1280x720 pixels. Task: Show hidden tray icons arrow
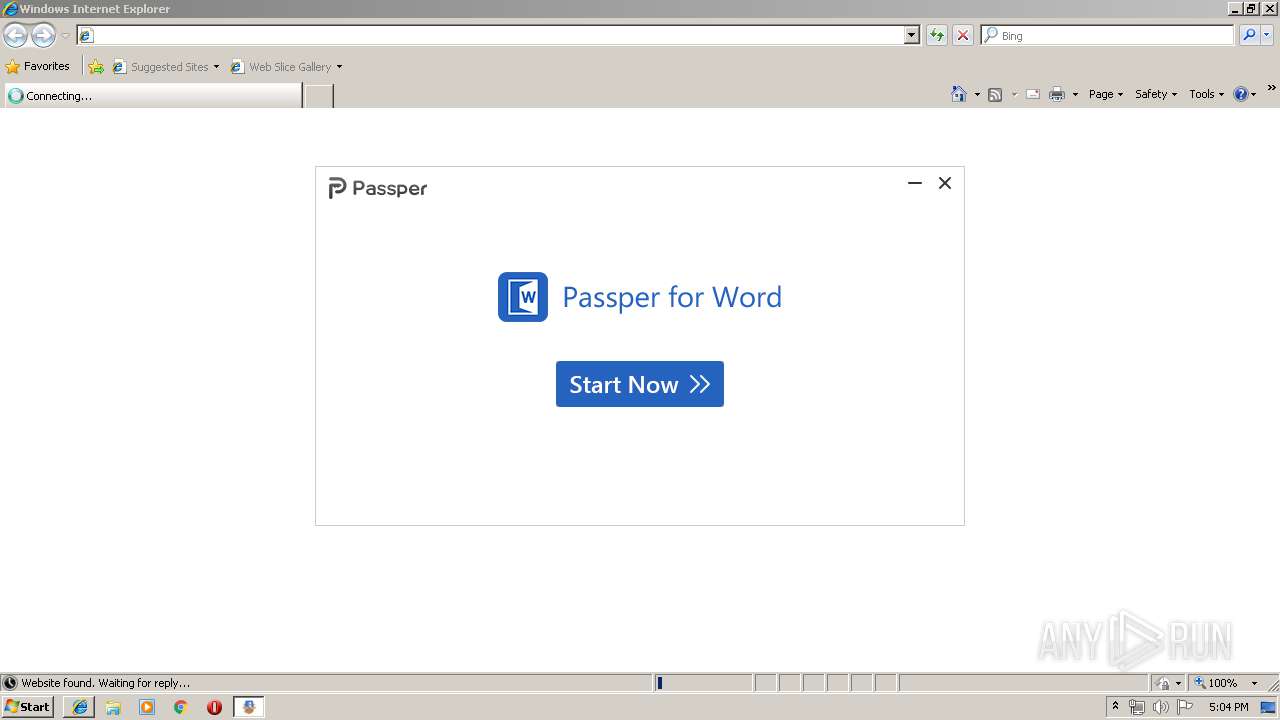tap(1115, 706)
